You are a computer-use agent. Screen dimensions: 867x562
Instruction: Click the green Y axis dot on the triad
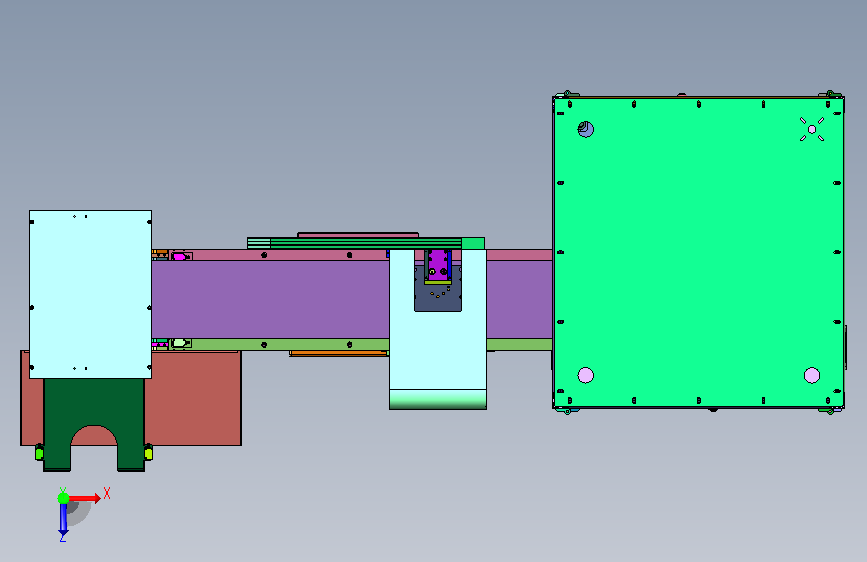64,498
